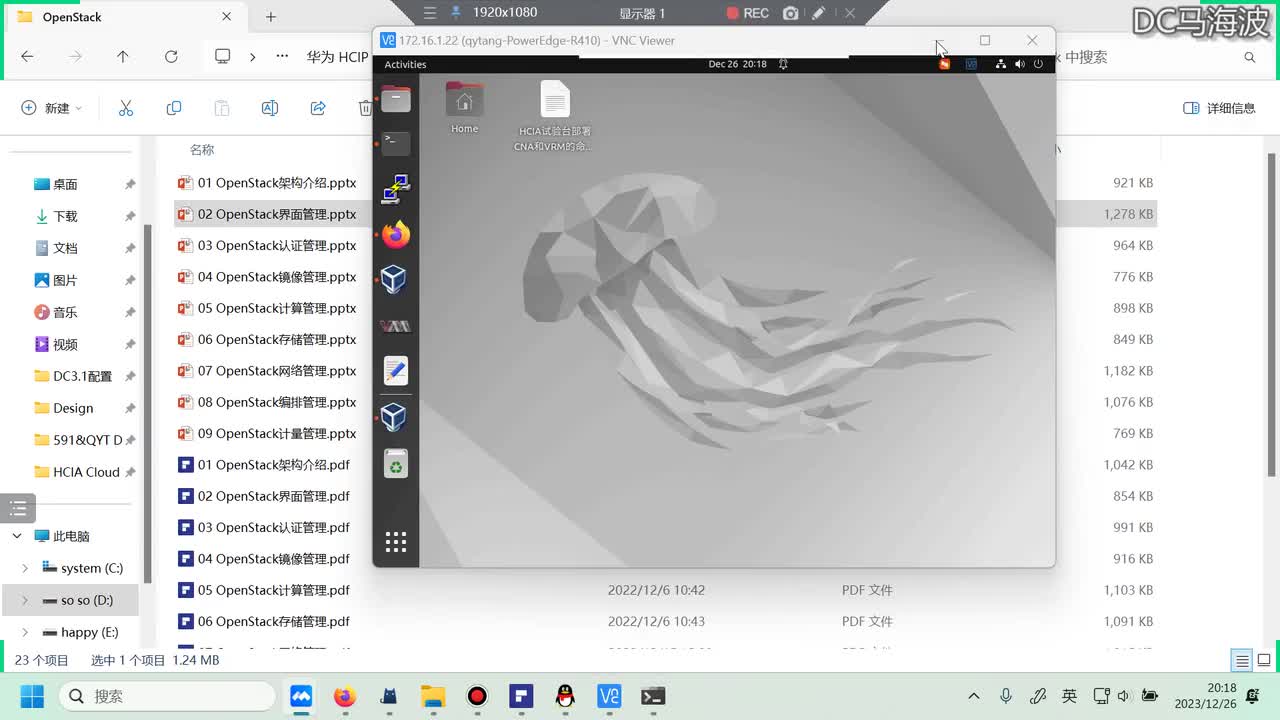Image resolution: width=1280 pixels, height=720 pixels.
Task: Take a snapshot with the camera icon
Action: coord(791,13)
